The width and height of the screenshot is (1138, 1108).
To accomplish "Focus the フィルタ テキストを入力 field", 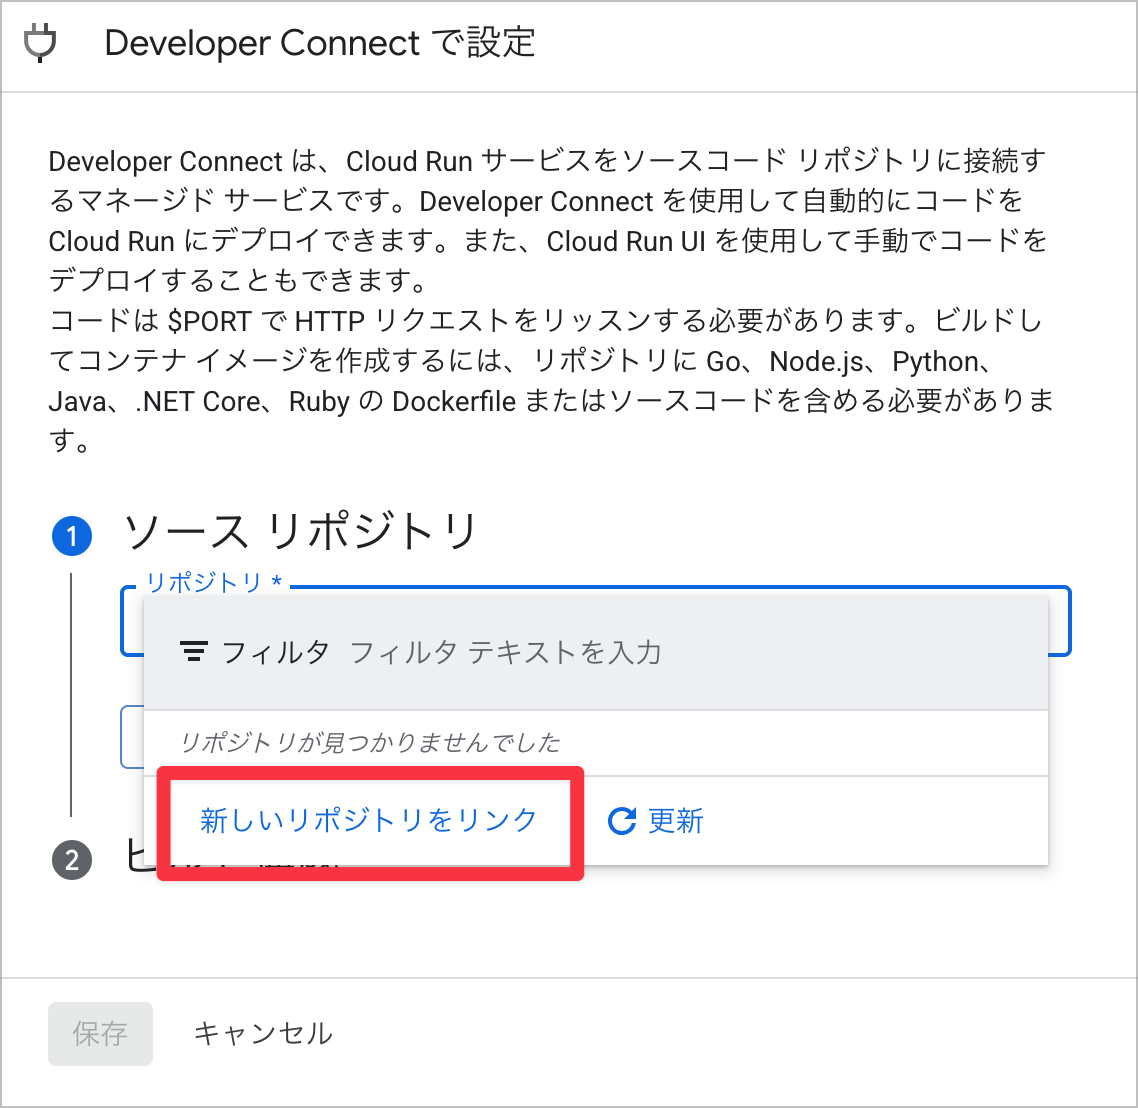I will (x=506, y=652).
